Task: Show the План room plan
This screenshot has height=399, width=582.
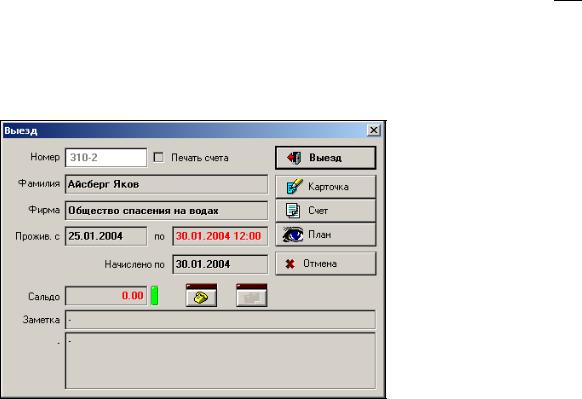Action: point(326,235)
